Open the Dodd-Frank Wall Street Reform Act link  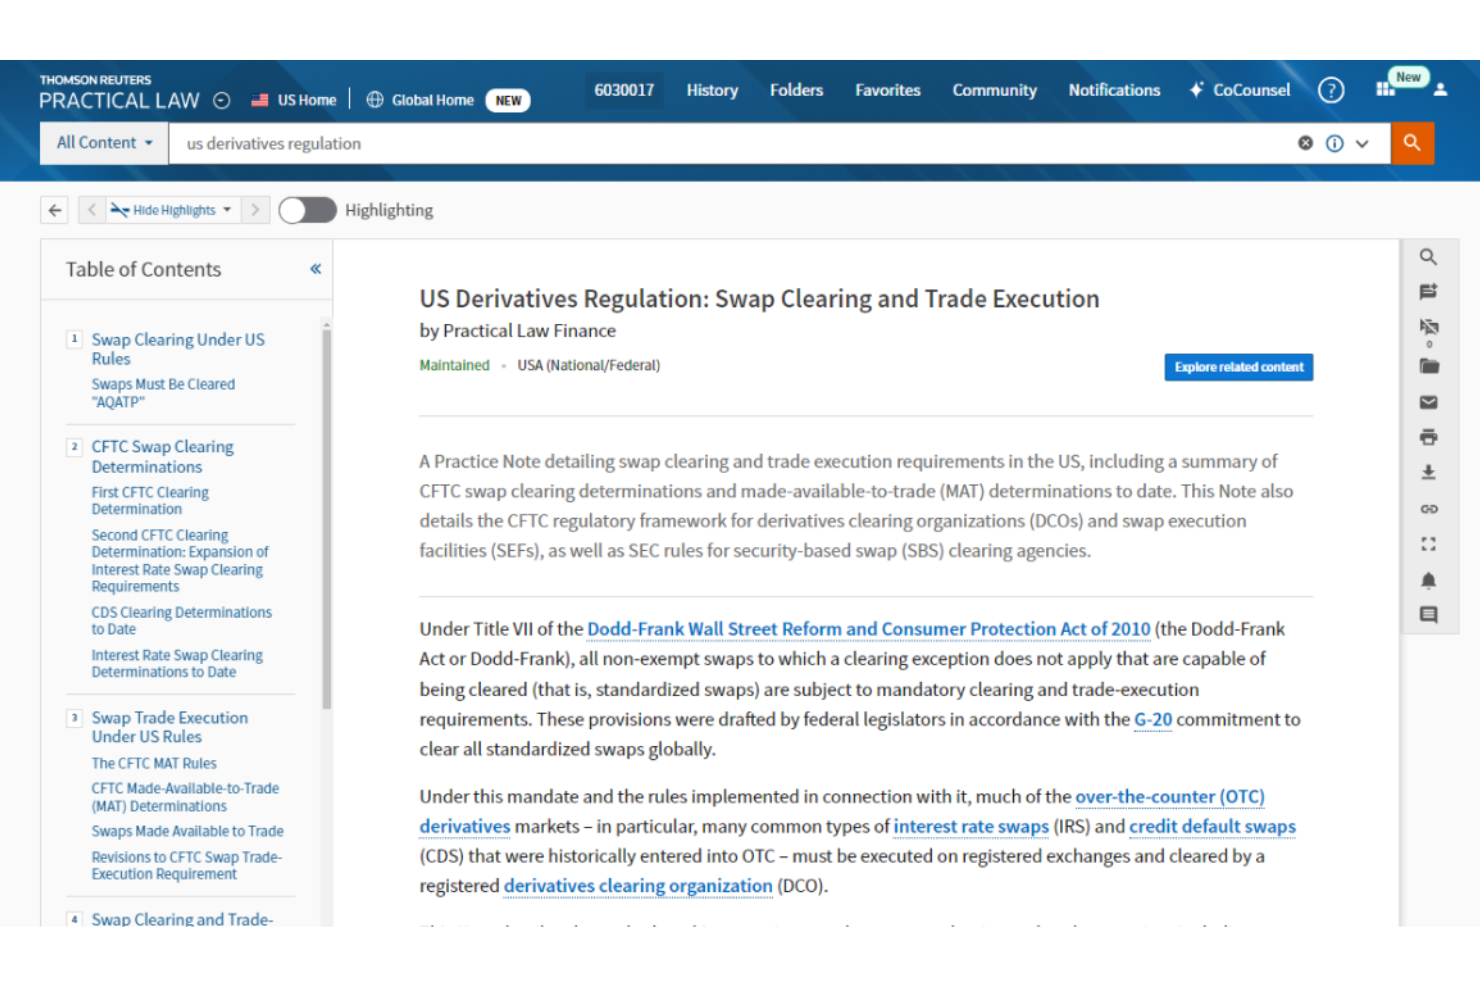click(x=868, y=629)
